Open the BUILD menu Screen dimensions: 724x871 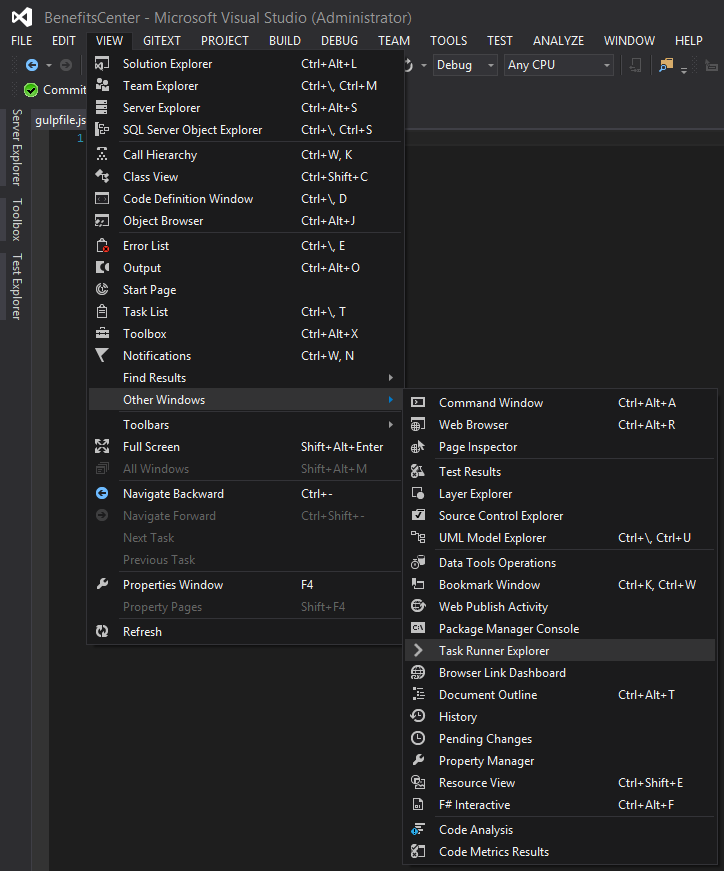pyautogui.click(x=285, y=41)
